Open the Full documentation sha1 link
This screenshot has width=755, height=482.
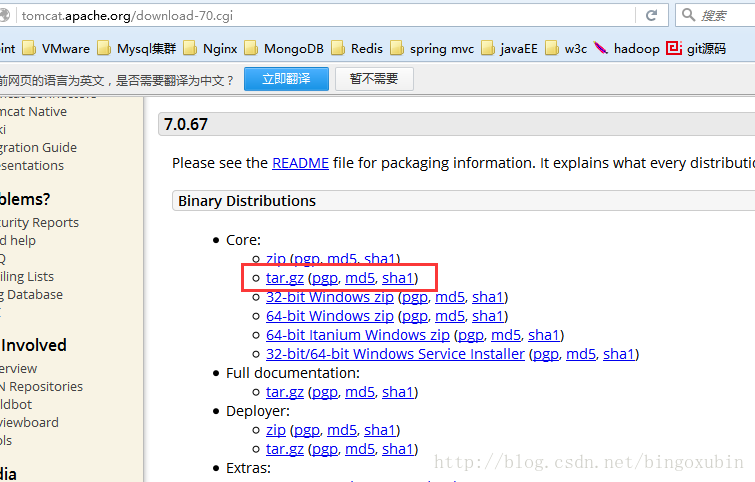(x=398, y=392)
